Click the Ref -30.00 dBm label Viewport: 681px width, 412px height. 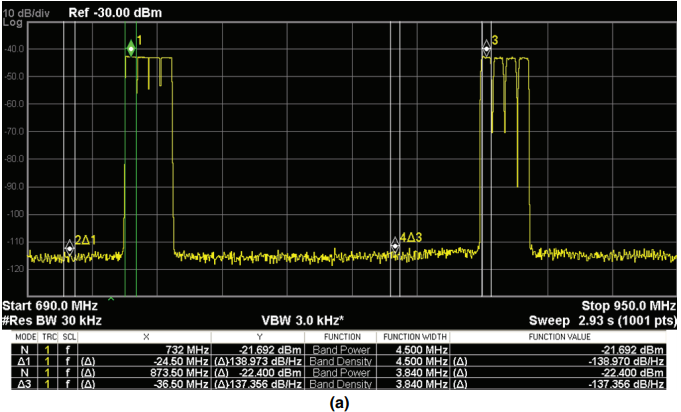[x=115, y=13]
